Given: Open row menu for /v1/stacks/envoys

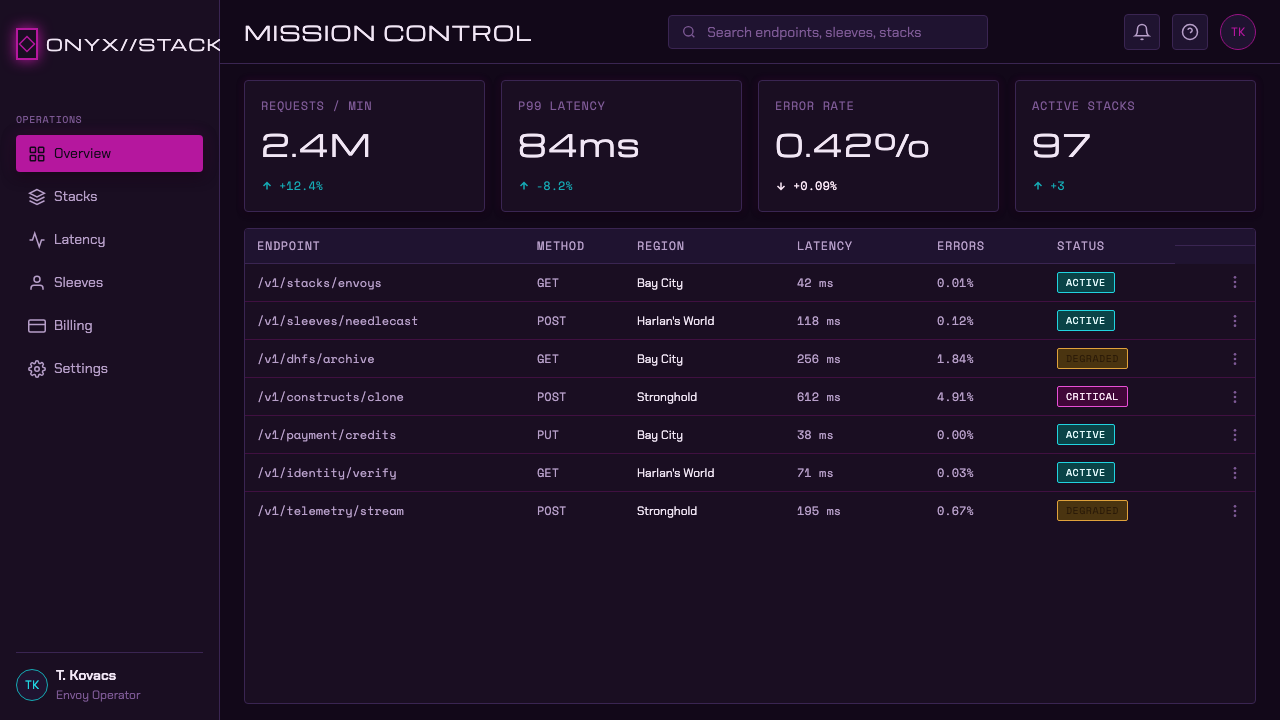Looking at the screenshot, I should click(x=1235, y=283).
